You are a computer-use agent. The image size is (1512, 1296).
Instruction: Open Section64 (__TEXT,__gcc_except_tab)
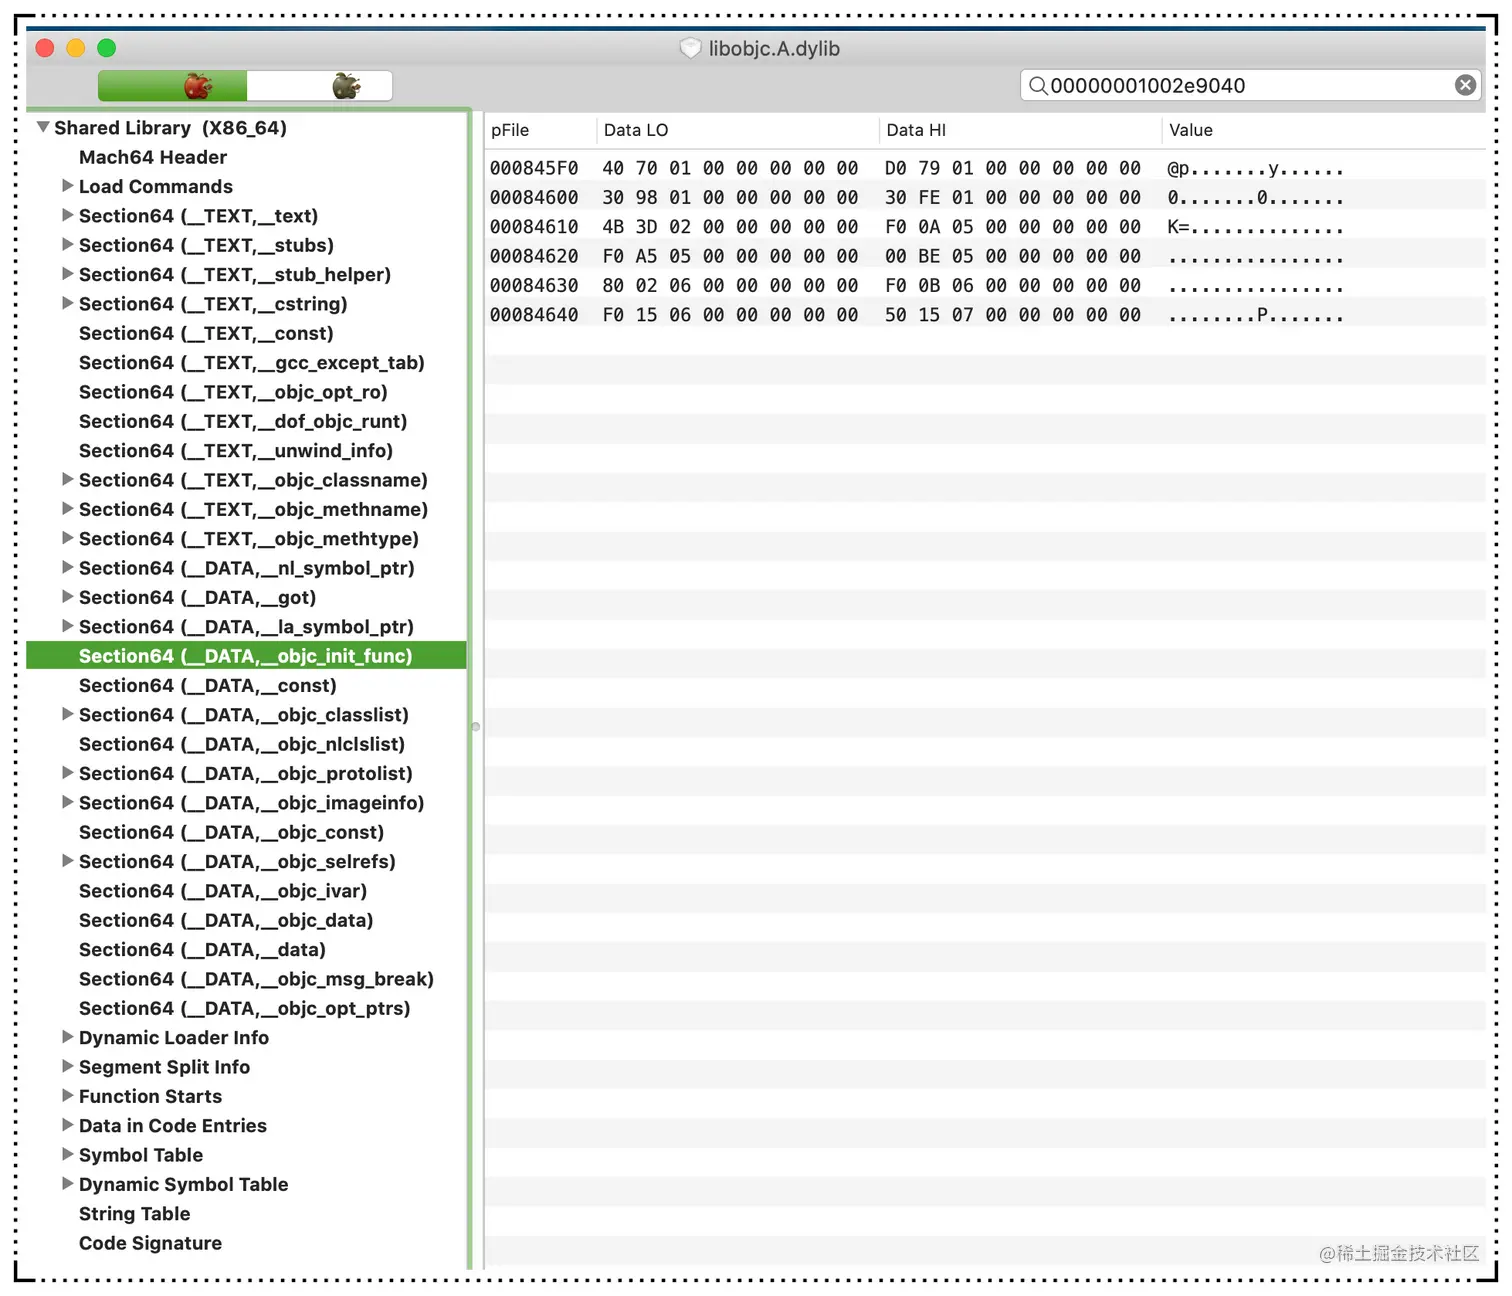point(252,363)
